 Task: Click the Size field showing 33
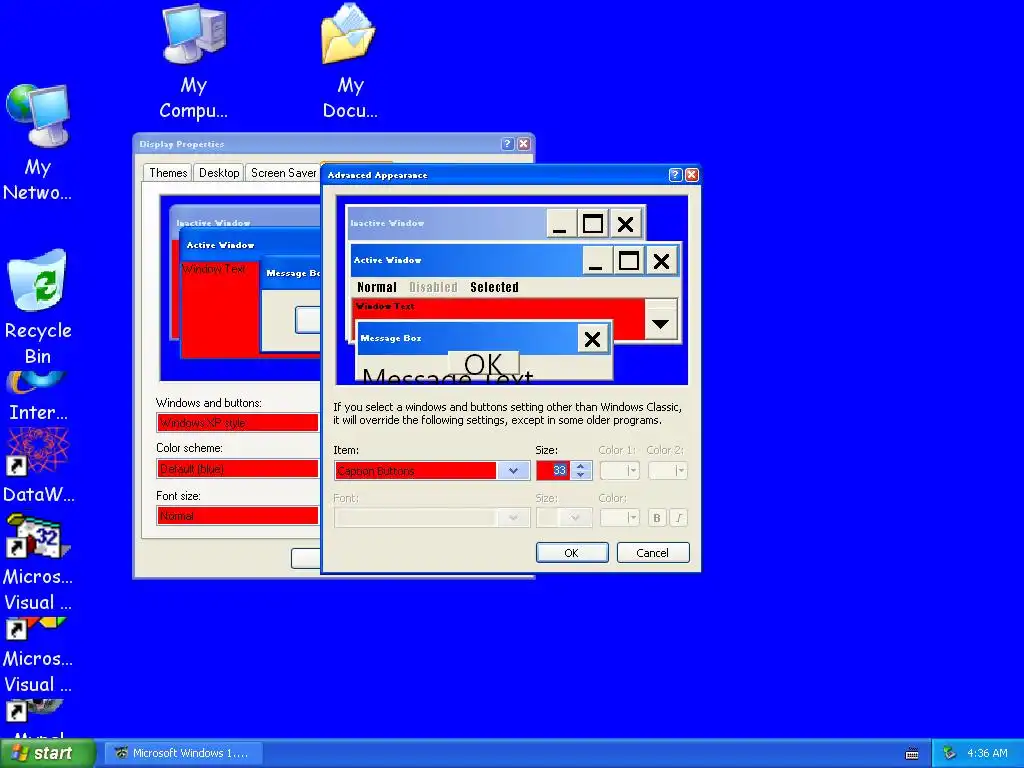tap(553, 470)
